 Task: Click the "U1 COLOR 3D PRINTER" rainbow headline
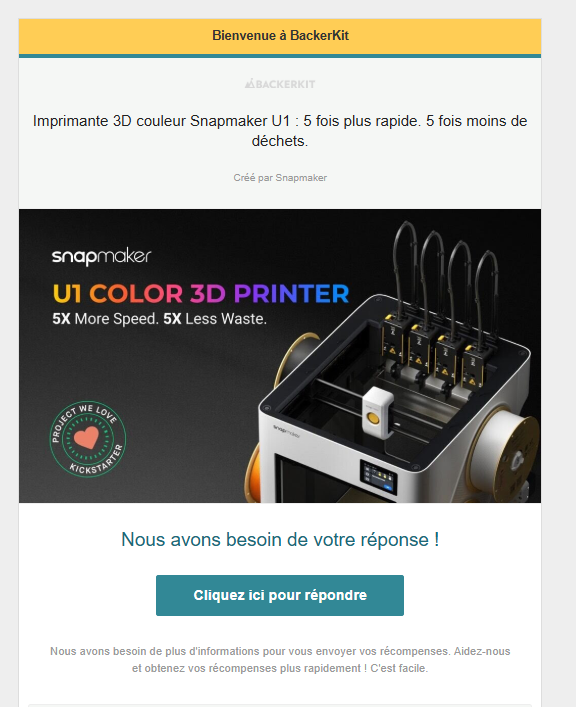pos(201,294)
